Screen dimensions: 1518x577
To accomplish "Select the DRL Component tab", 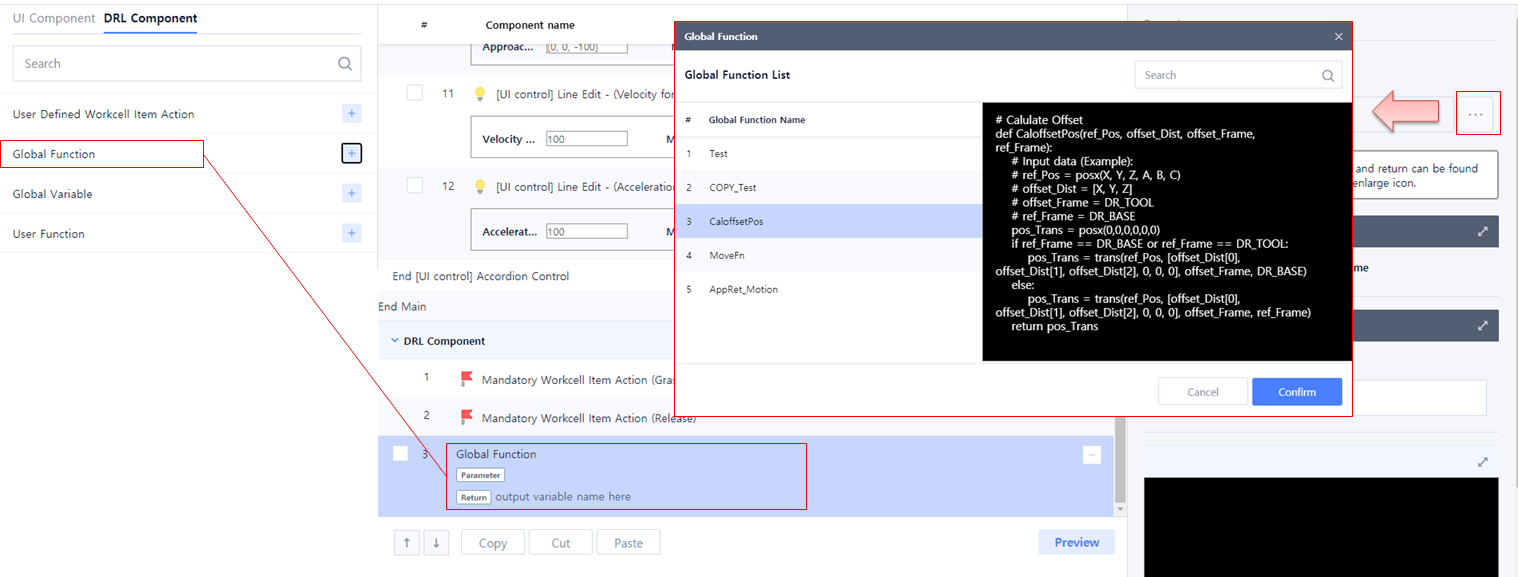I will (x=150, y=18).
